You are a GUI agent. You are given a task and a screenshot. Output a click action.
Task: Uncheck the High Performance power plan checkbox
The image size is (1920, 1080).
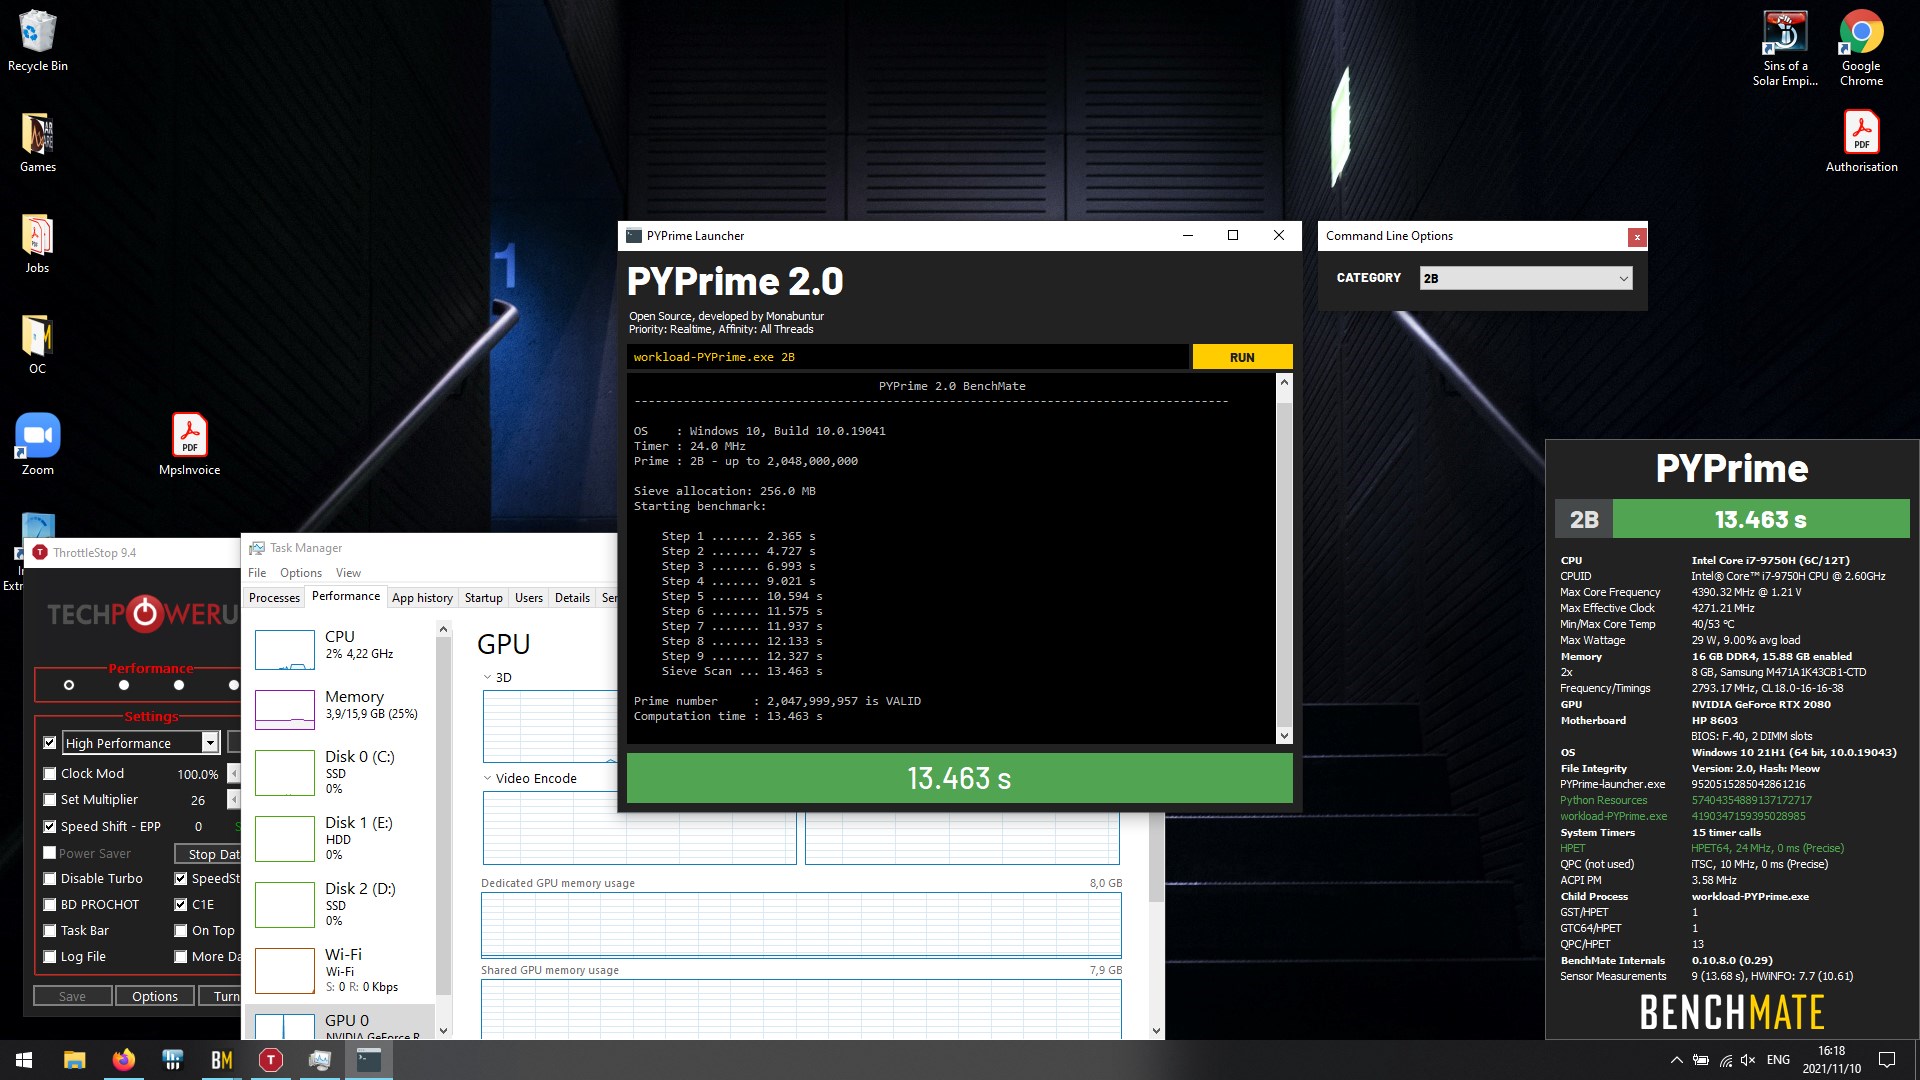[x=50, y=742]
